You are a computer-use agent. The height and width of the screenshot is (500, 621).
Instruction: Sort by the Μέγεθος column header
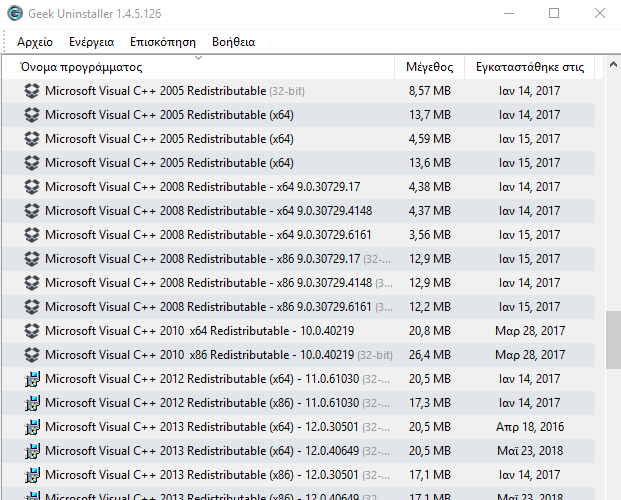430,67
